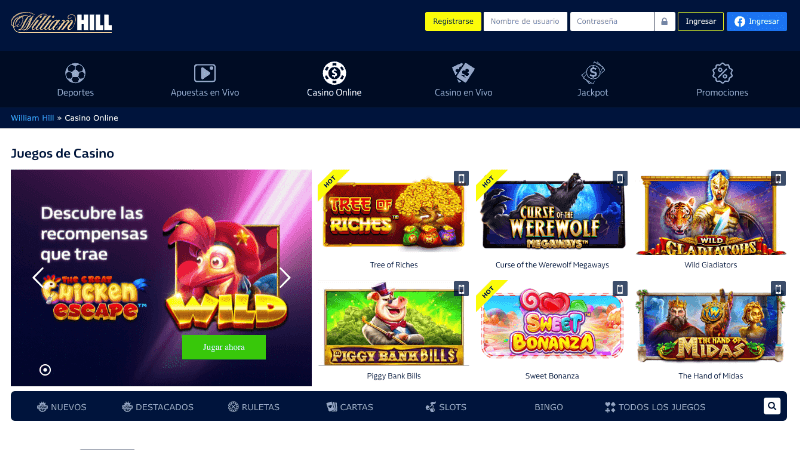Open Casino en Vivo cards icon
Image resolution: width=800 pixels, height=450 pixels.
tap(463, 73)
